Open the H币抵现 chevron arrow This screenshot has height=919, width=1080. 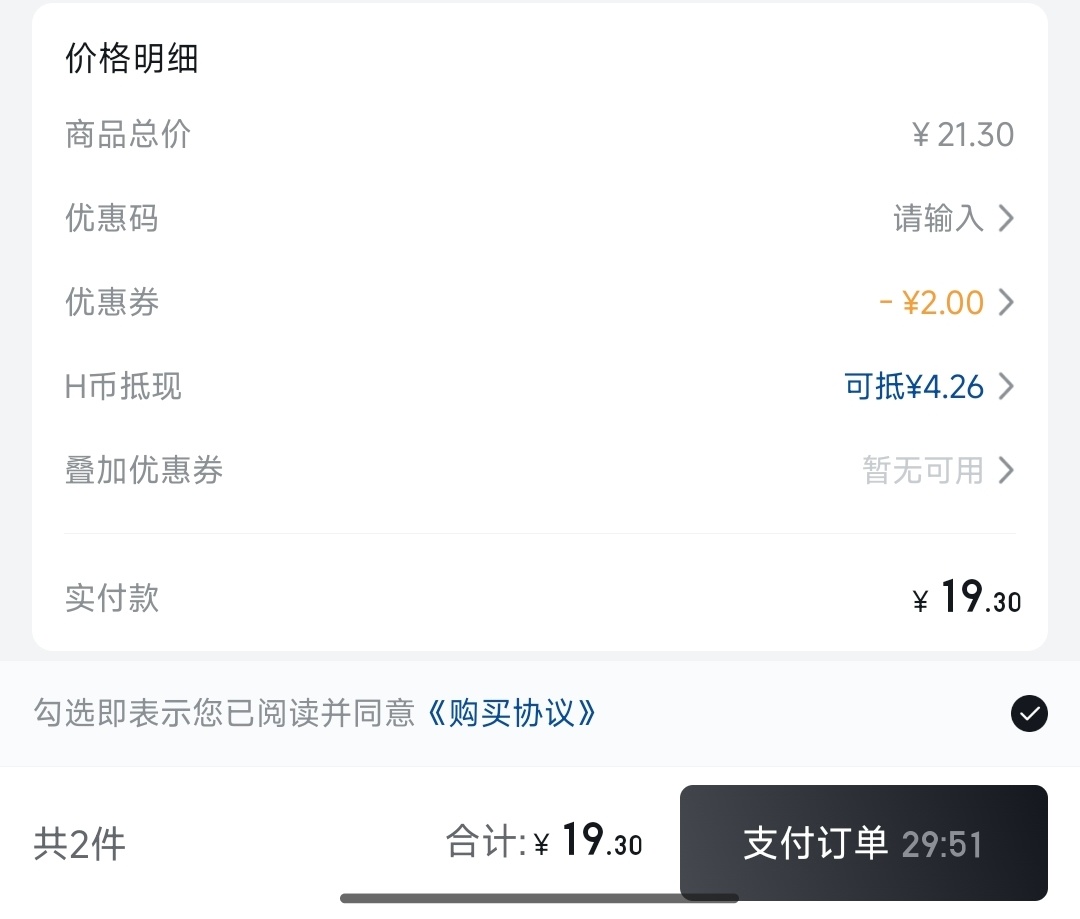[x=1006, y=386]
